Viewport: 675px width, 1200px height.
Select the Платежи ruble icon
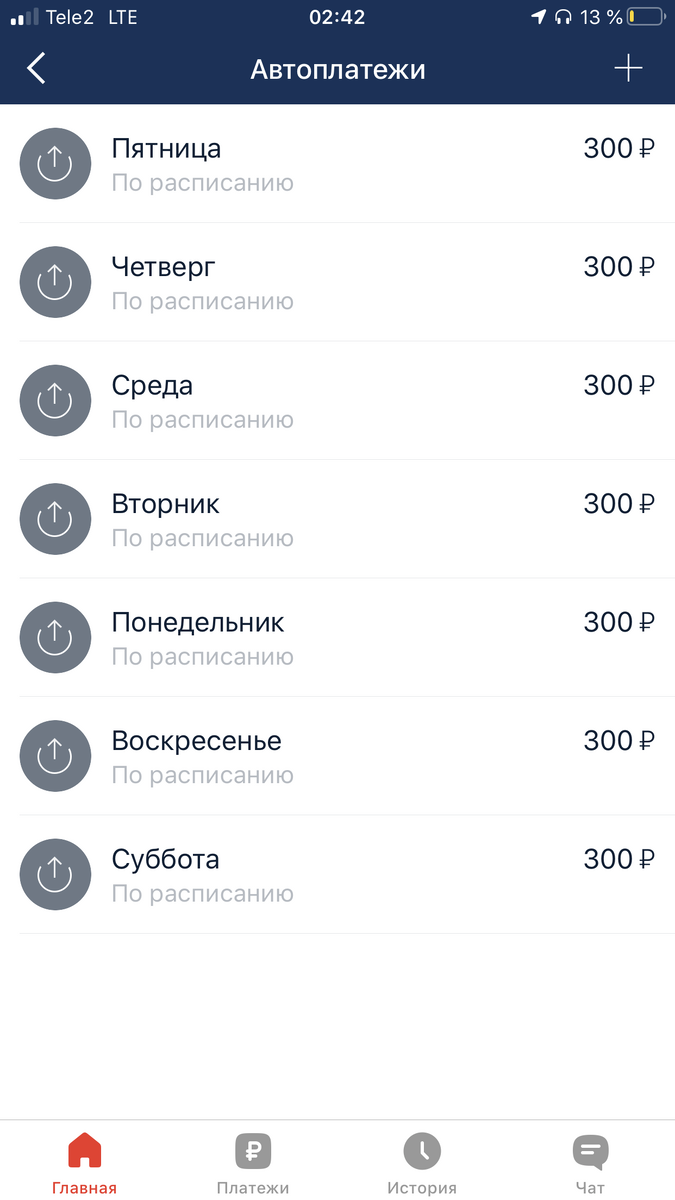coord(252,1150)
